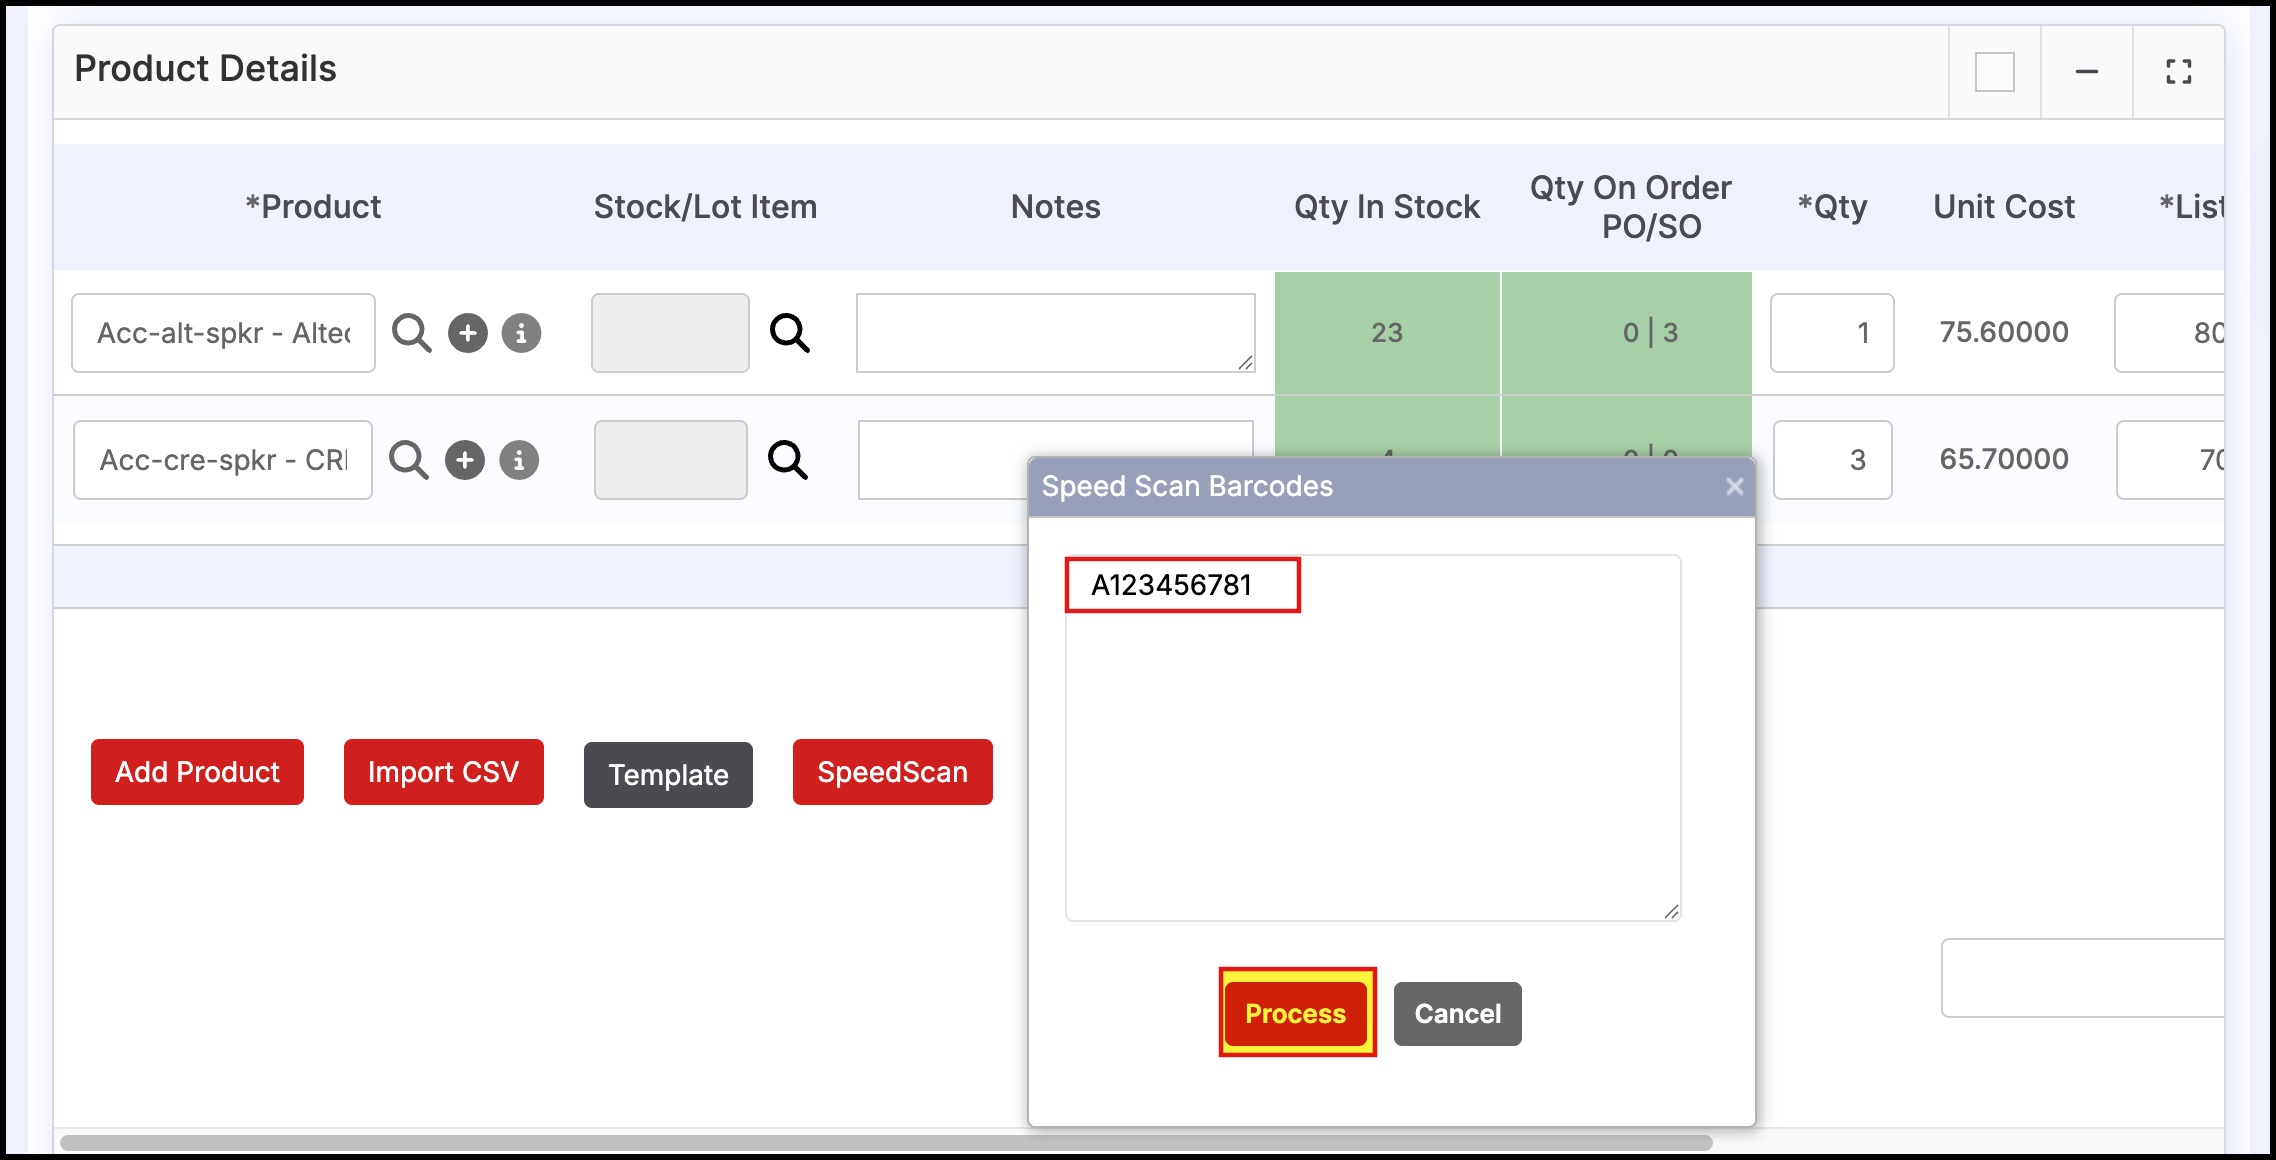The height and width of the screenshot is (1160, 2276).
Task: Expand Product Details panel to fullscreen
Action: point(2179,72)
